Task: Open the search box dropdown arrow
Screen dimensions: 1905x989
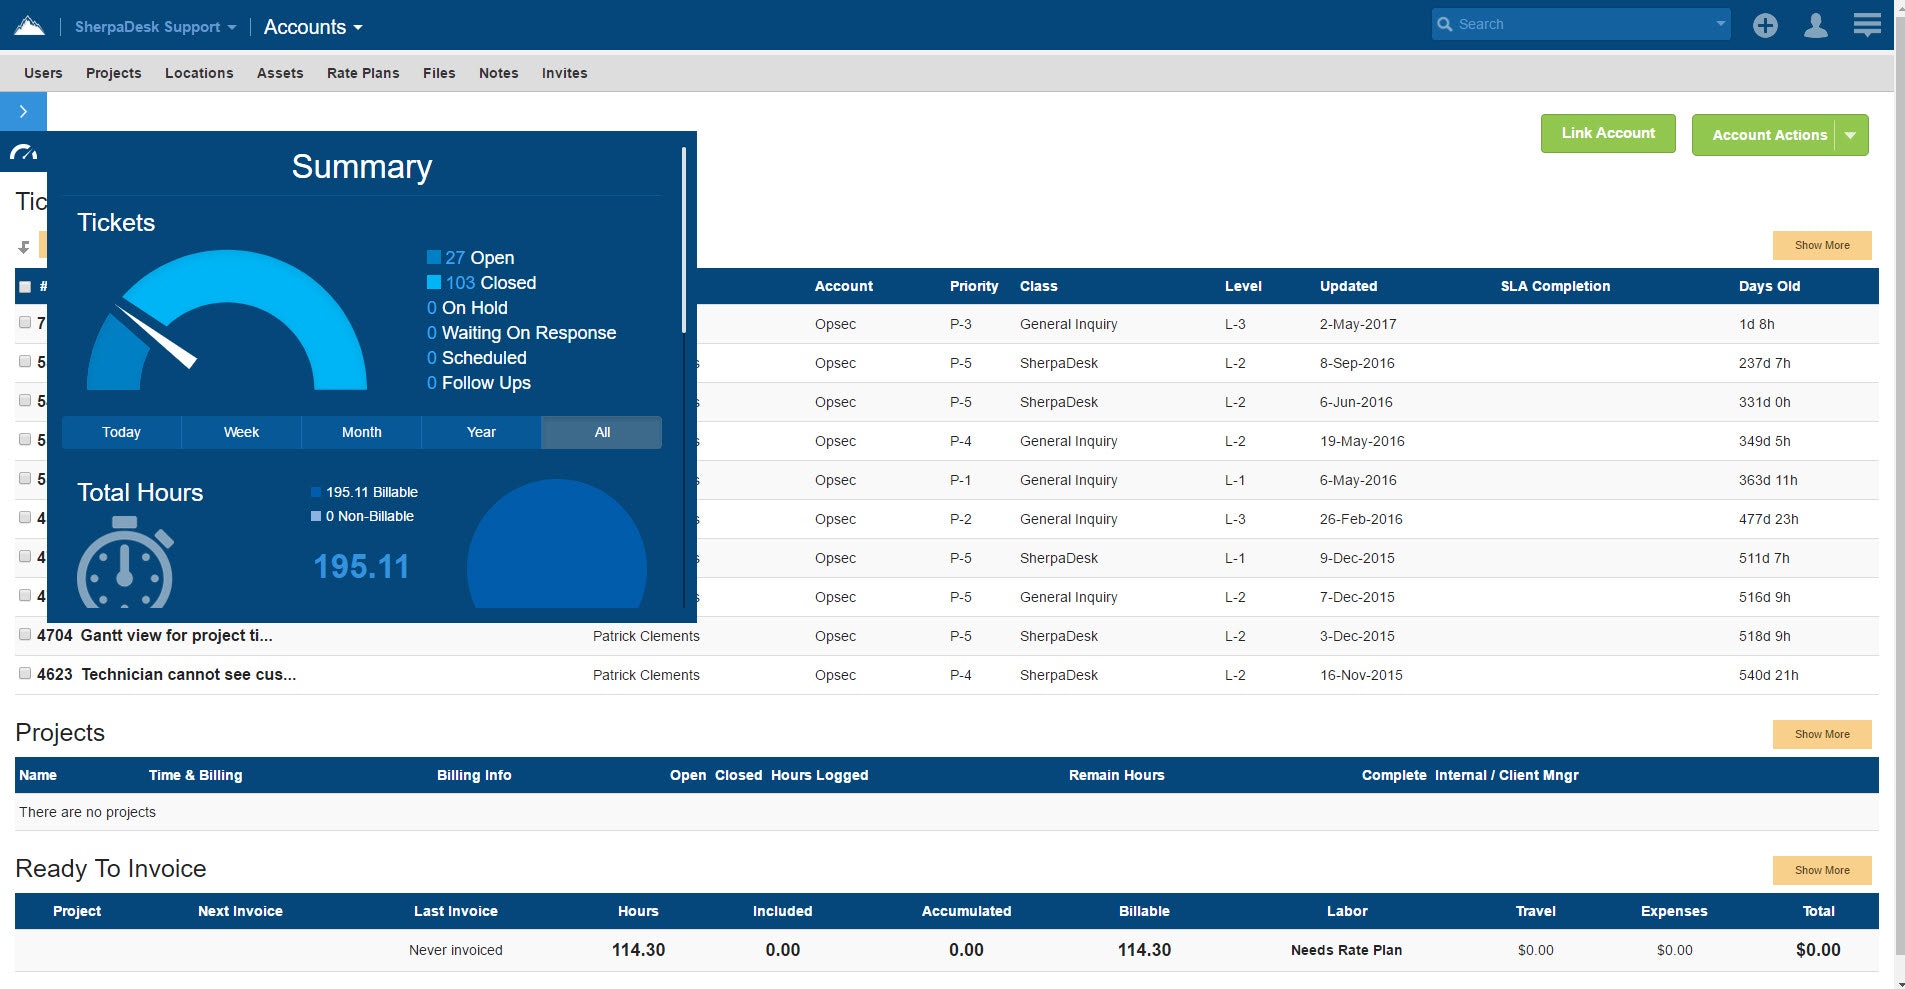Action: [1720, 24]
